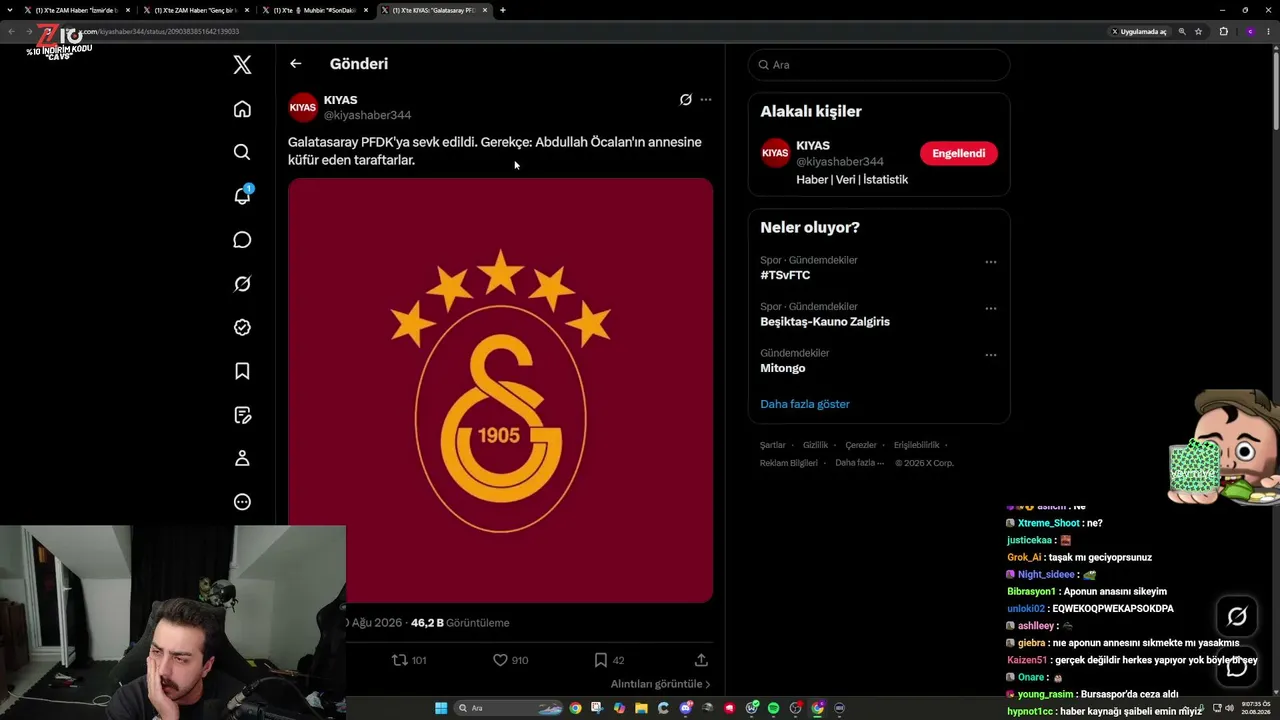Switch to the ZAM Haber "İzmir'de" tab
1280x720 pixels.
[77, 10]
